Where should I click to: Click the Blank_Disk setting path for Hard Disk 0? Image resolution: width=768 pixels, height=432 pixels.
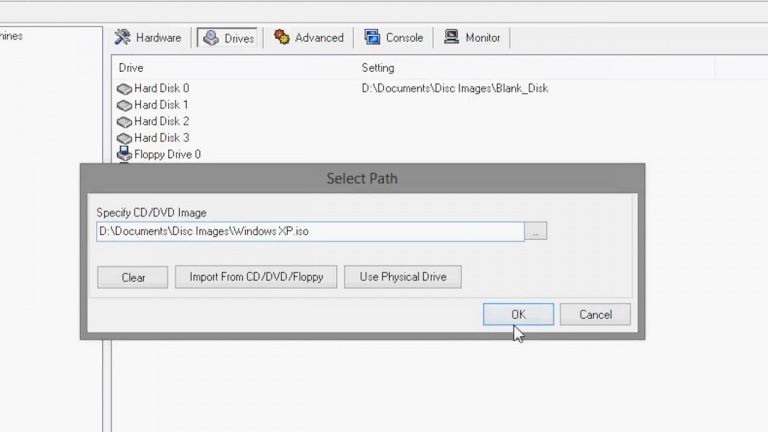click(x=455, y=88)
